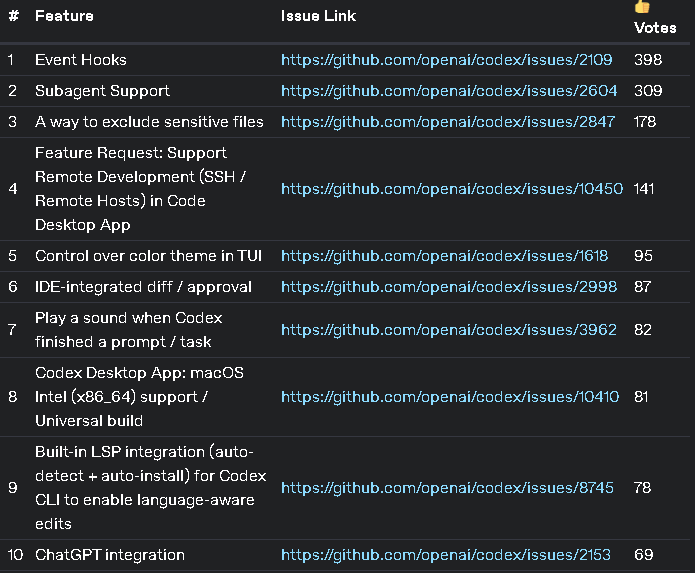Open the issues/10450 remote development link
The width and height of the screenshot is (695, 573).
(x=452, y=189)
